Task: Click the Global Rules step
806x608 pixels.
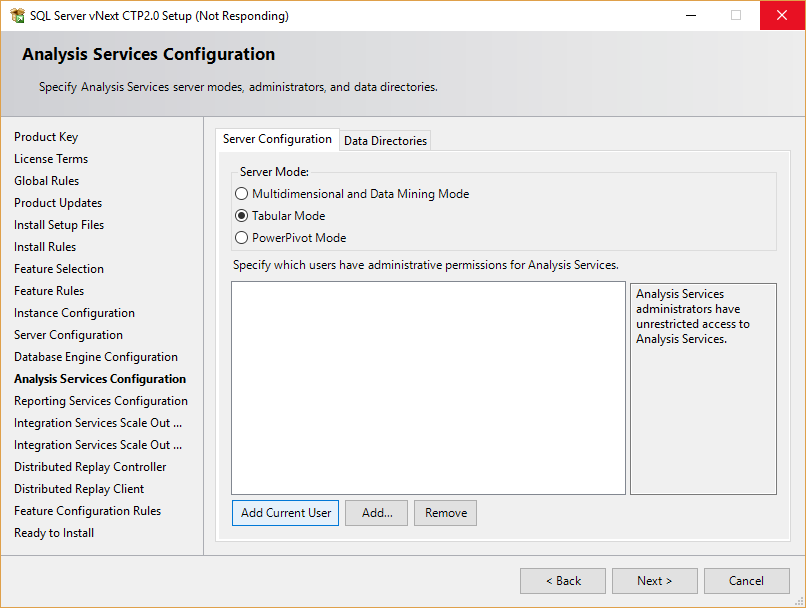Action: [x=47, y=181]
